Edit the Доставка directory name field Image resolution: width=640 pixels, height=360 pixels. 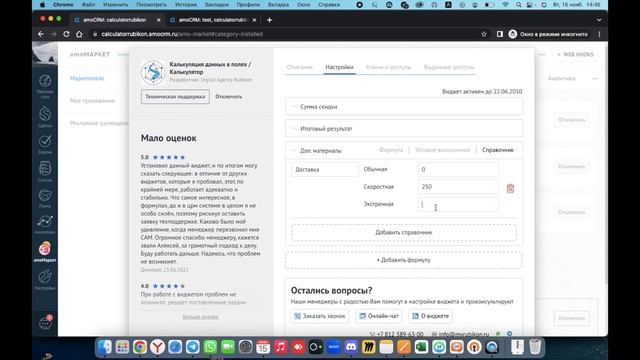click(325, 169)
